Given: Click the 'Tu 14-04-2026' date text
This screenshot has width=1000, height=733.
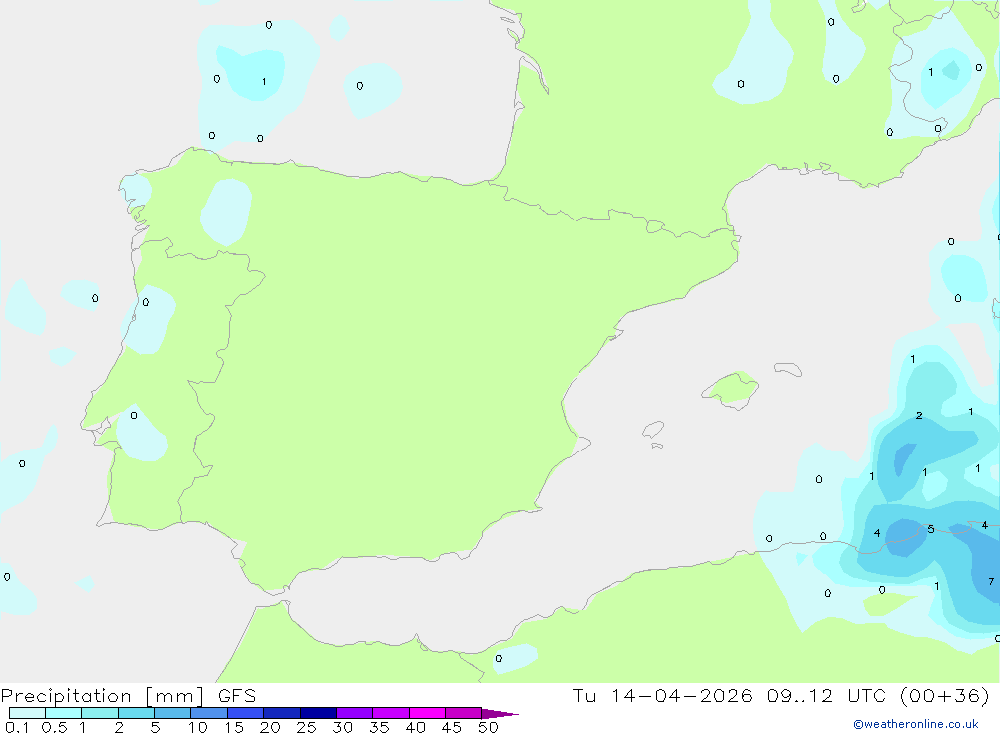Looking at the screenshot, I should [x=662, y=695].
